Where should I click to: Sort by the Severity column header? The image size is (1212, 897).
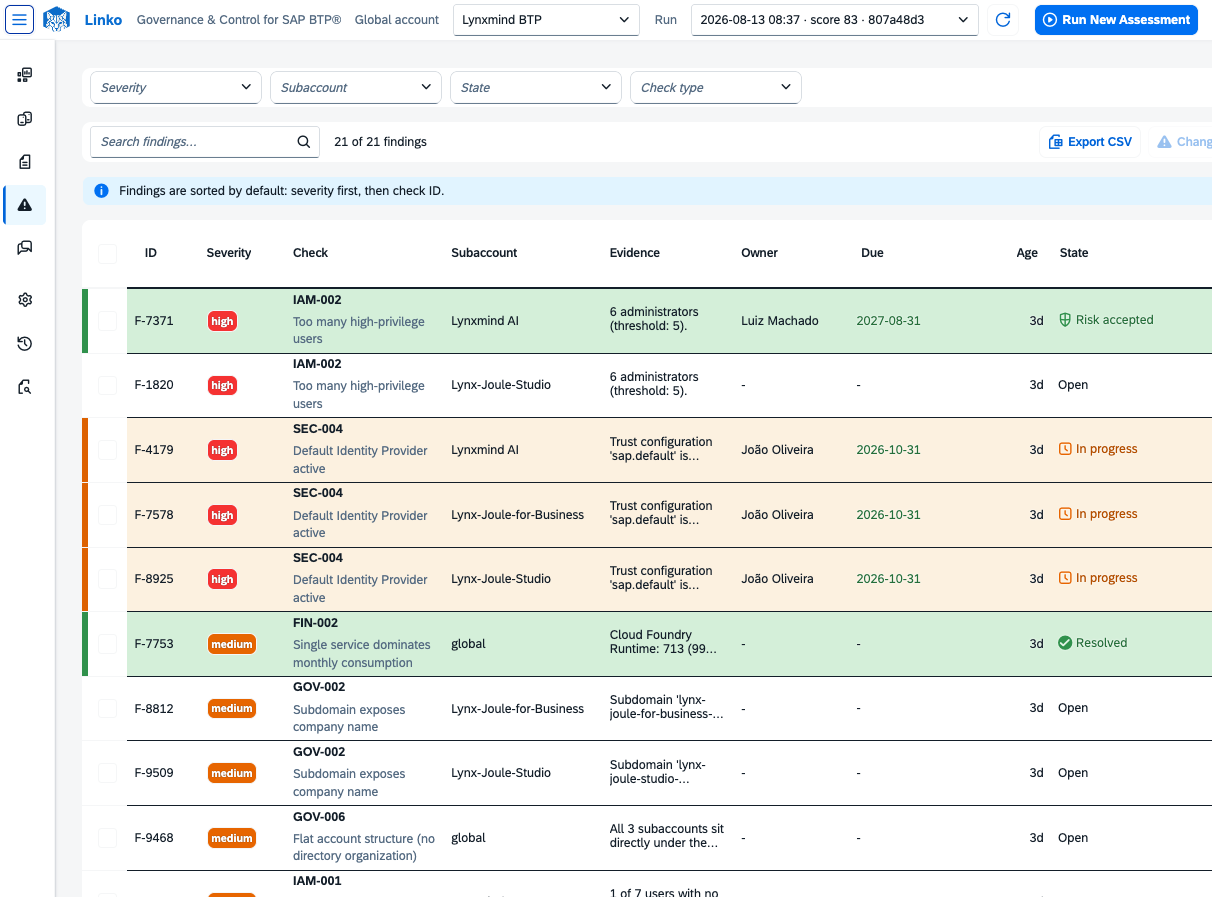pos(229,253)
